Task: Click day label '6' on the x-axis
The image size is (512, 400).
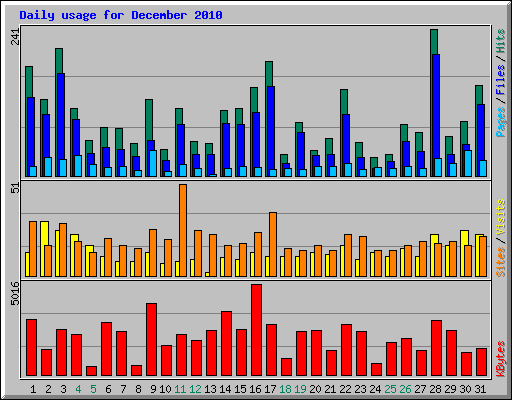Action: tap(108, 389)
